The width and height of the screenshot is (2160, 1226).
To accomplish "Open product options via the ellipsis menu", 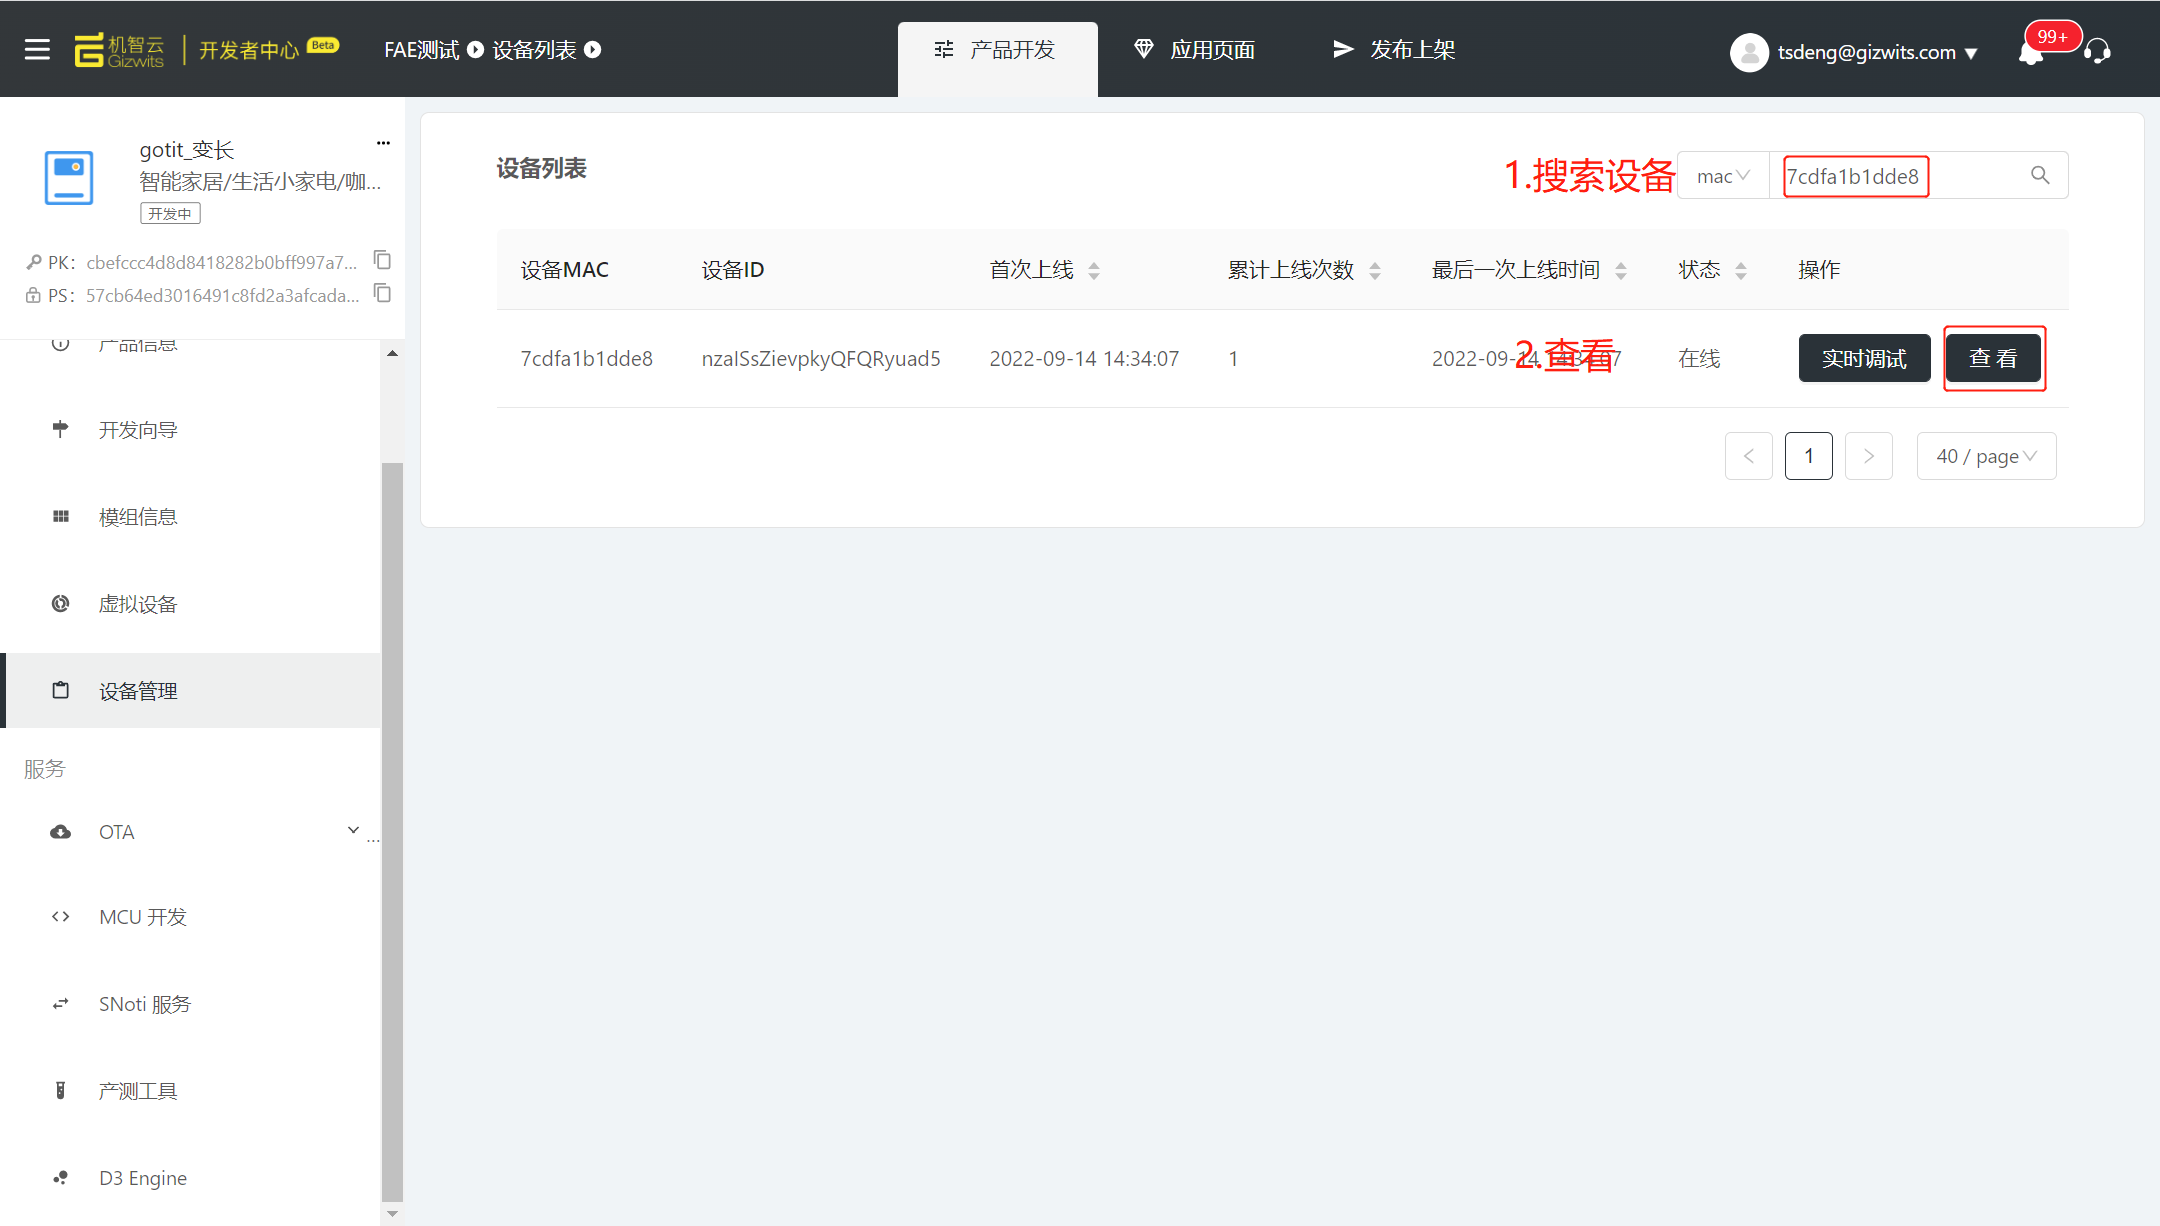I will tap(383, 142).
